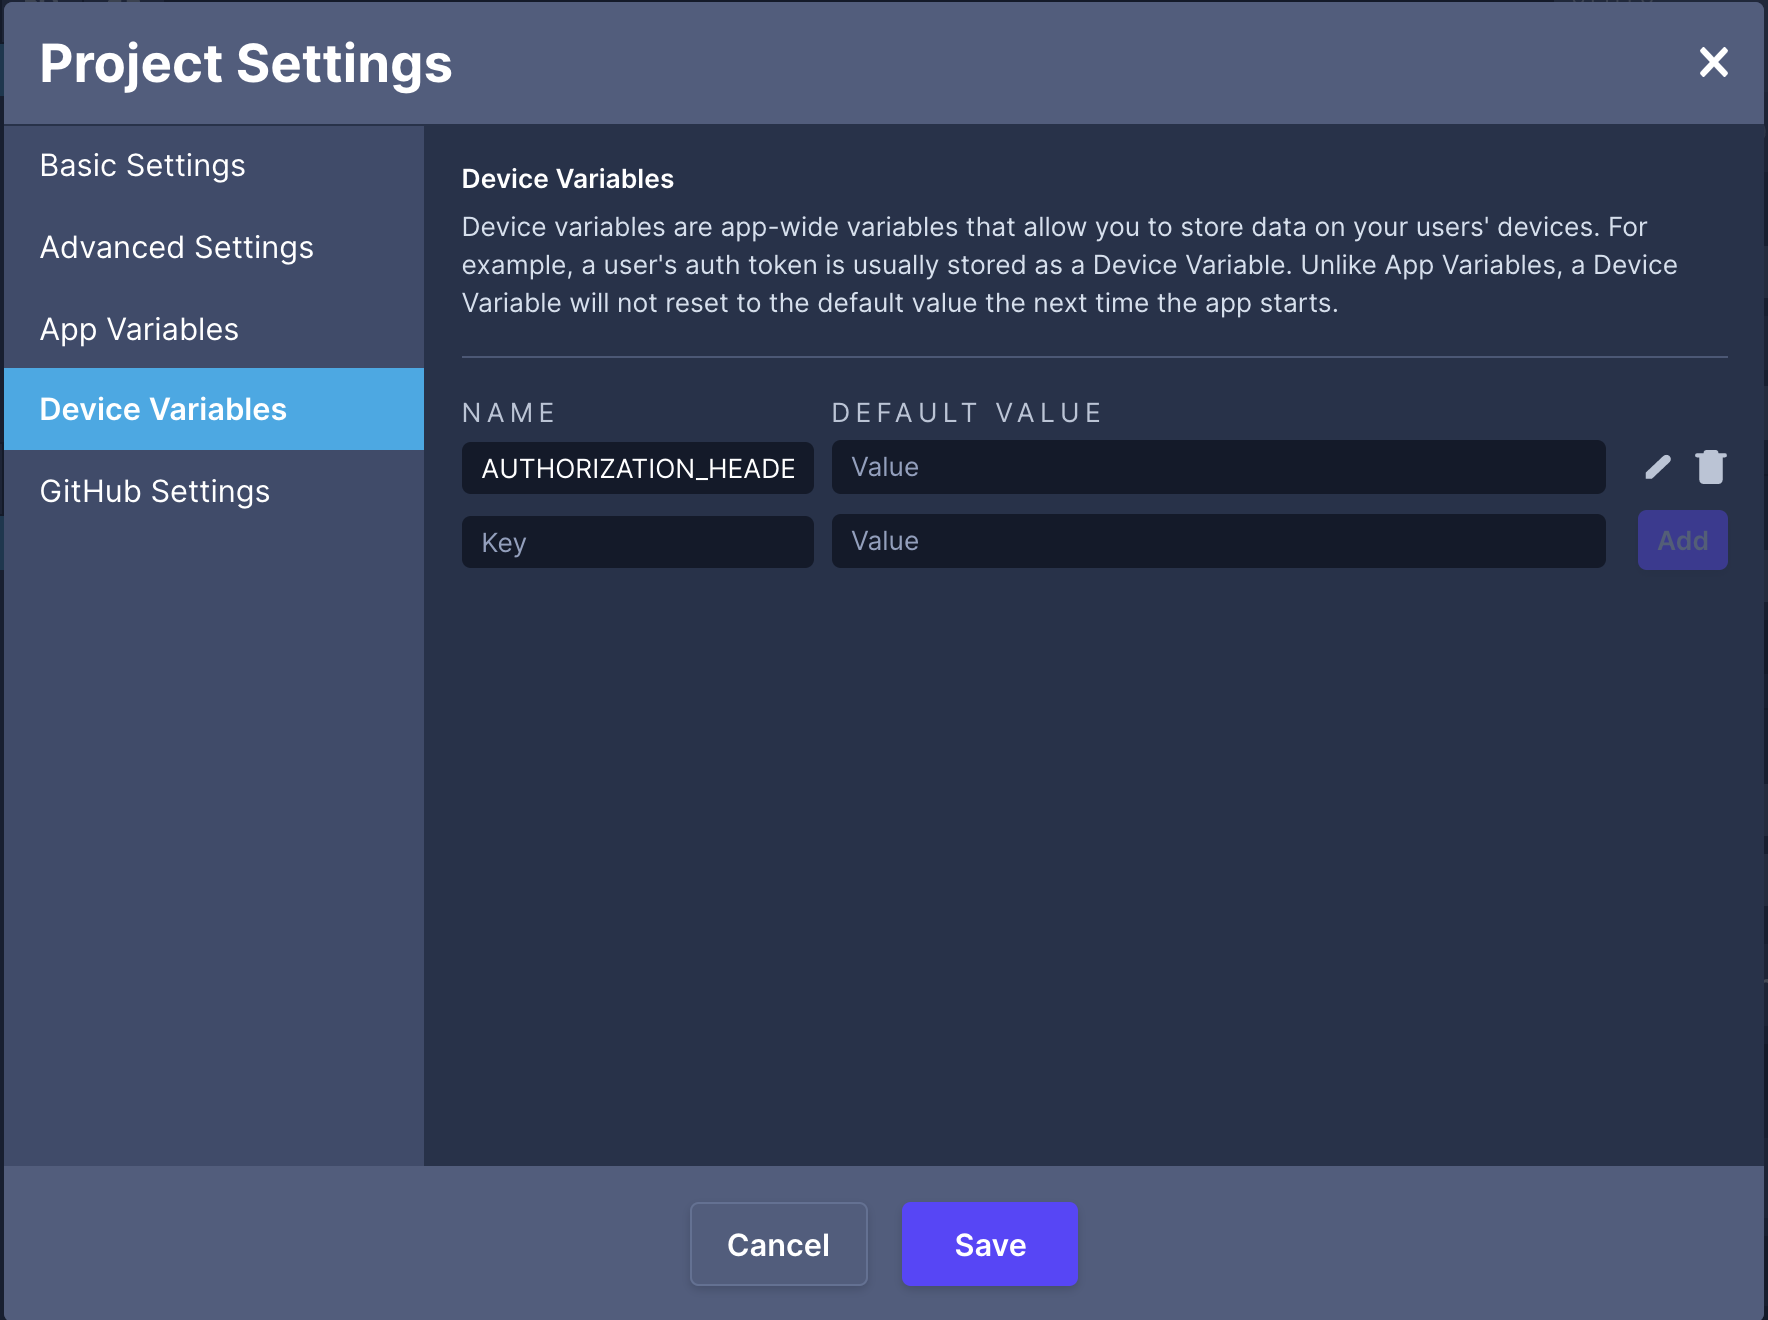Click the Project Settings dialog title
Image resolution: width=1768 pixels, height=1320 pixels.
click(x=246, y=63)
